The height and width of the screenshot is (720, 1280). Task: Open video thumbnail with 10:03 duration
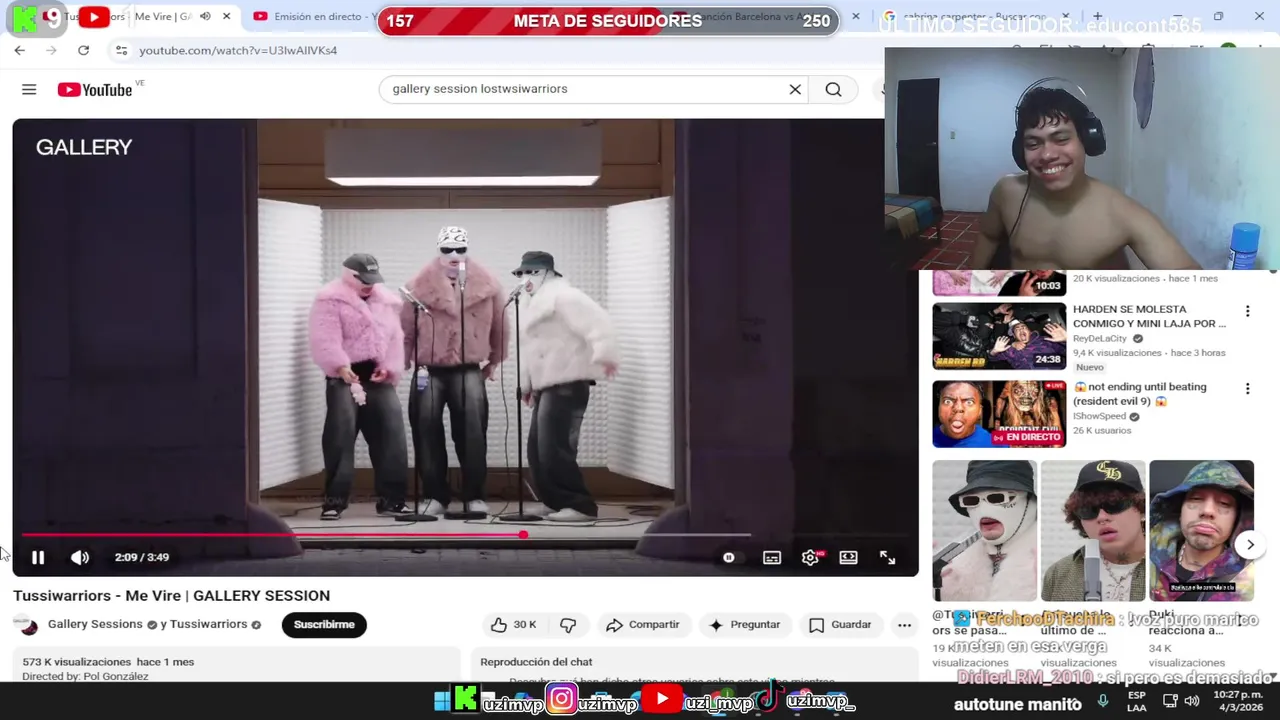pos(999,283)
